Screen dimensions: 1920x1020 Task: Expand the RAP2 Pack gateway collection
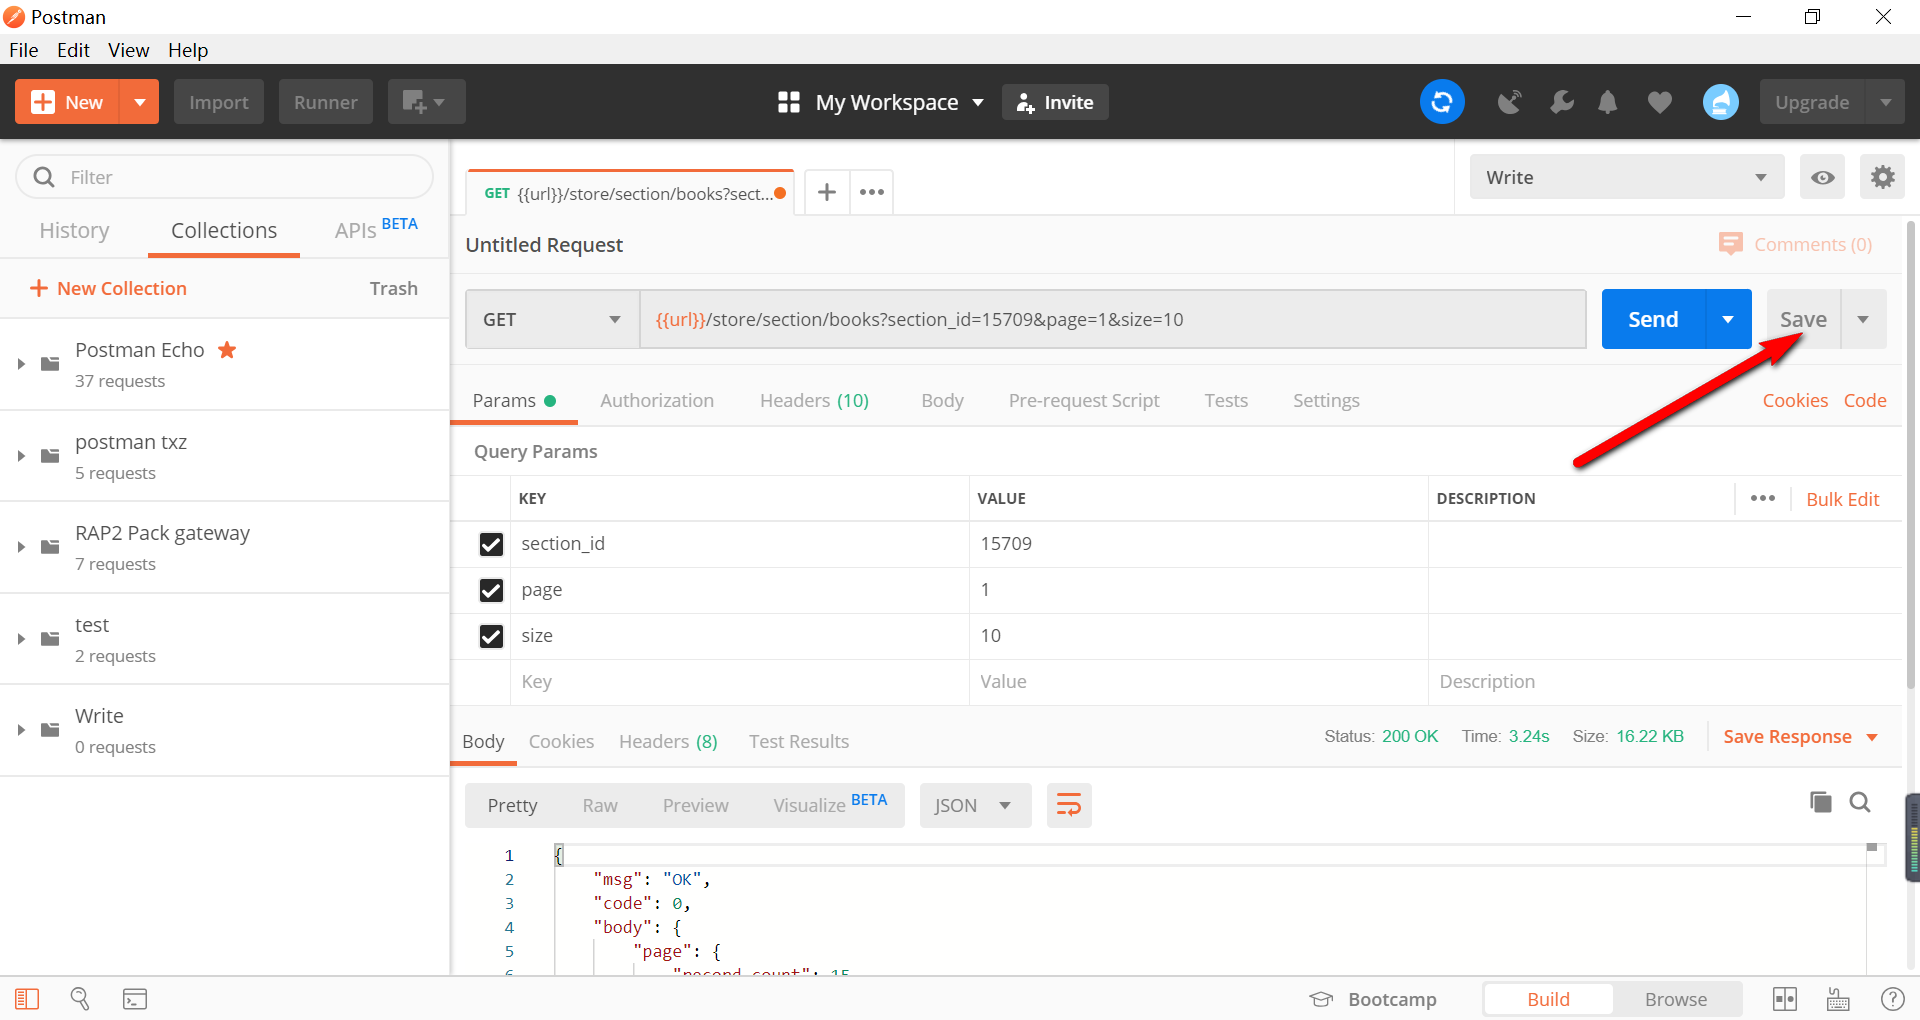(x=21, y=547)
